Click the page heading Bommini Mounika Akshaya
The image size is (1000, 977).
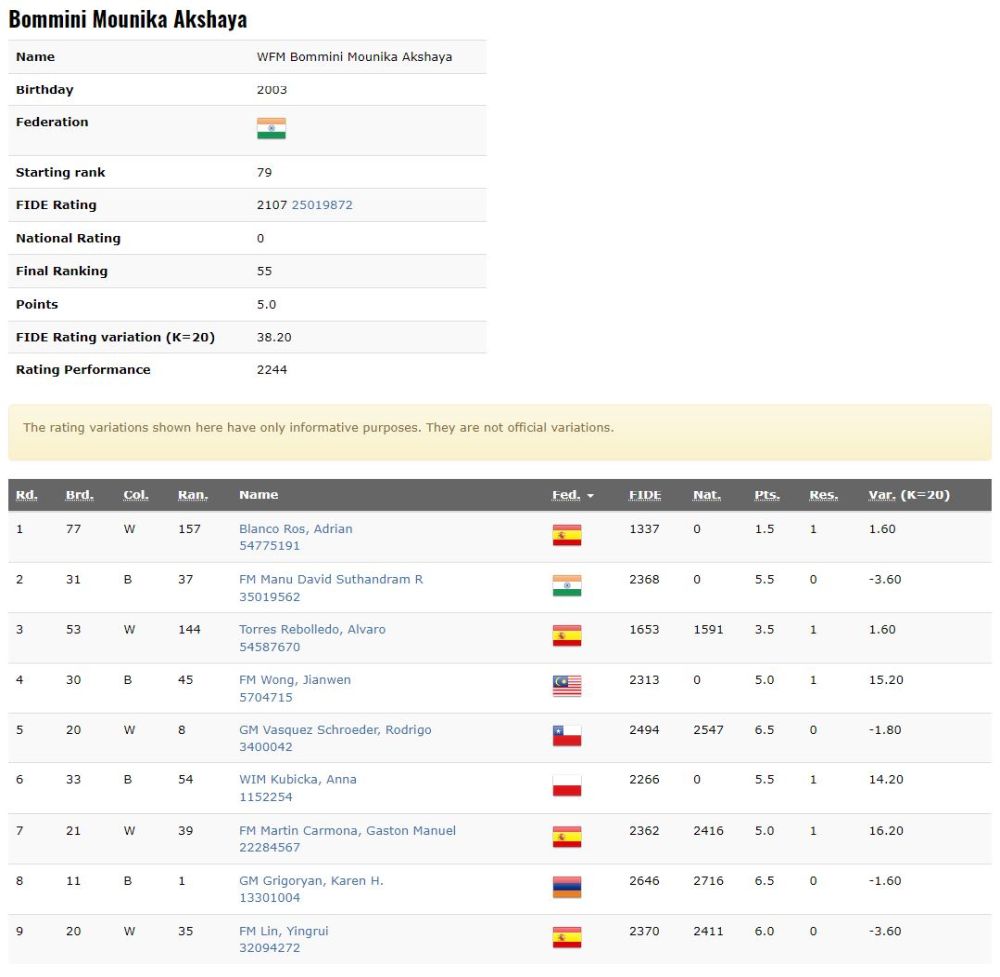coord(128,19)
